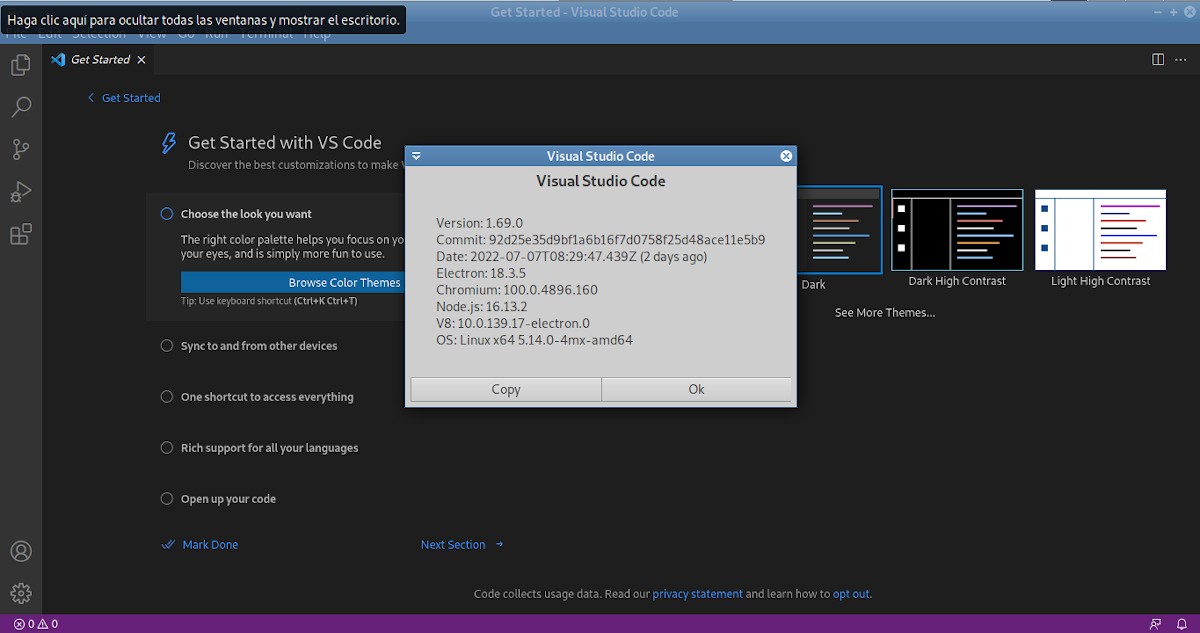Click the Version: 1.69.0 text
This screenshot has width=1200, height=633.
[x=479, y=223]
